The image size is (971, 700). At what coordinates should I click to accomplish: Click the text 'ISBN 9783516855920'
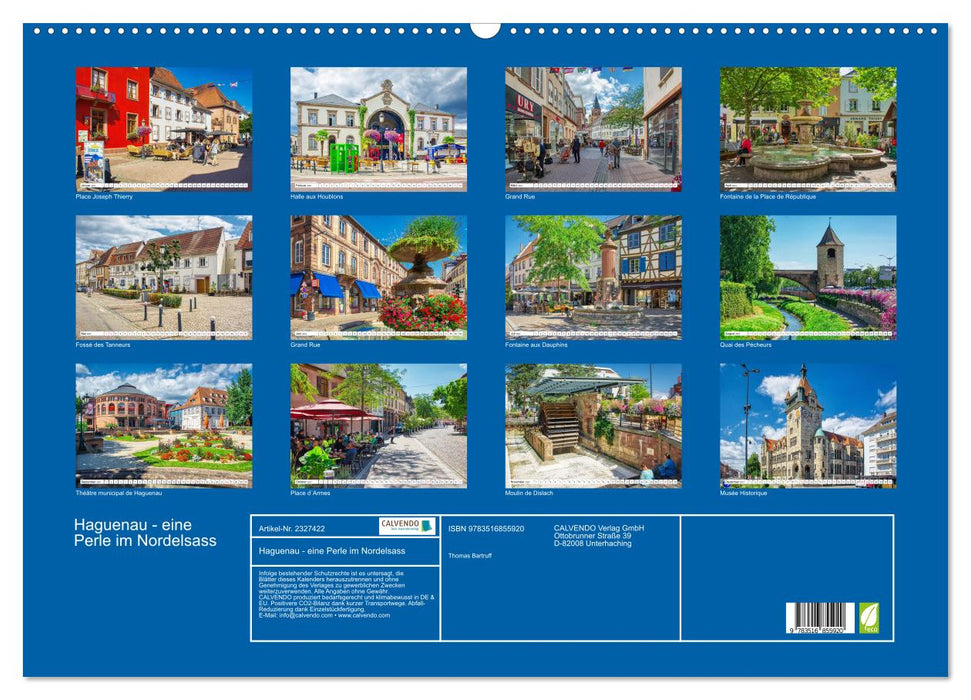[486, 528]
